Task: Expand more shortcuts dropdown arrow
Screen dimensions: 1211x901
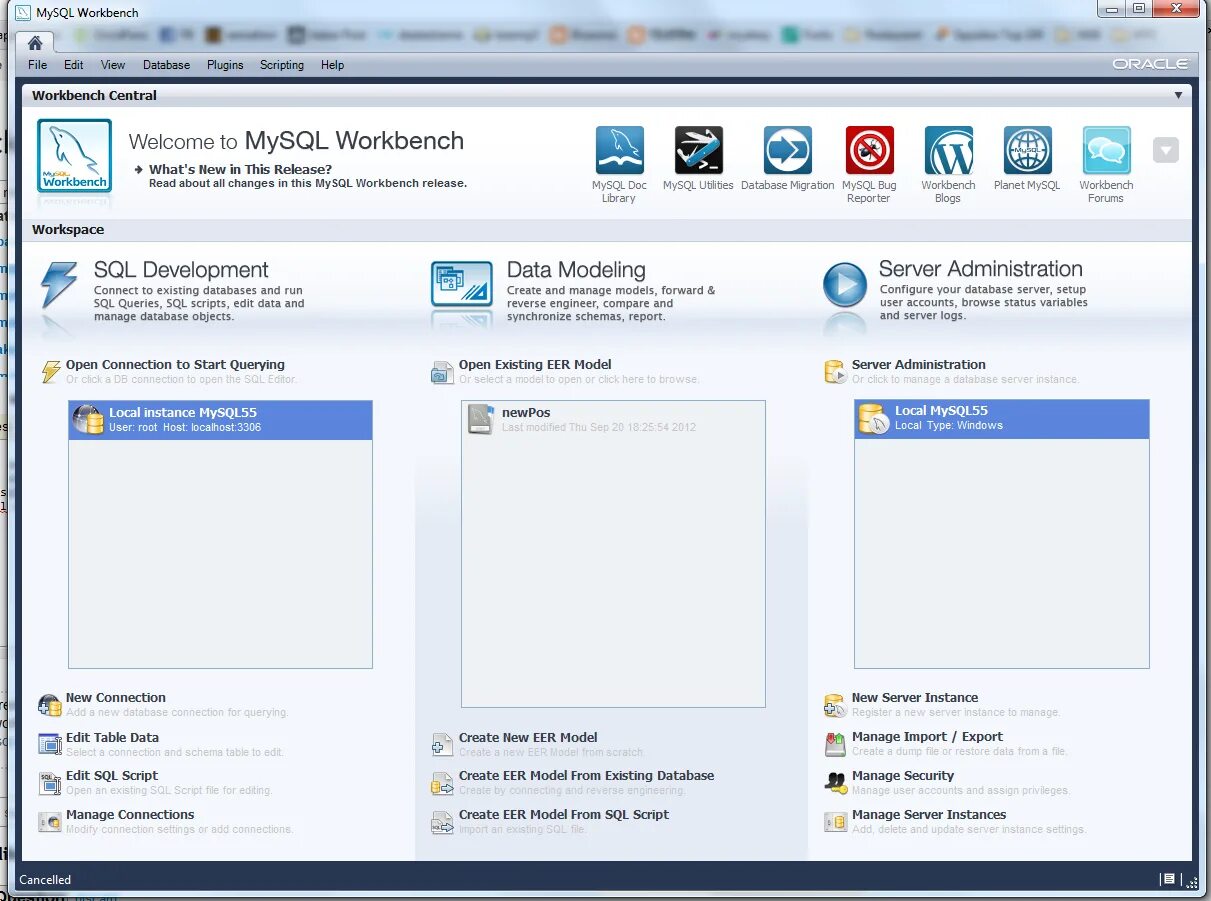Action: pos(1166,151)
